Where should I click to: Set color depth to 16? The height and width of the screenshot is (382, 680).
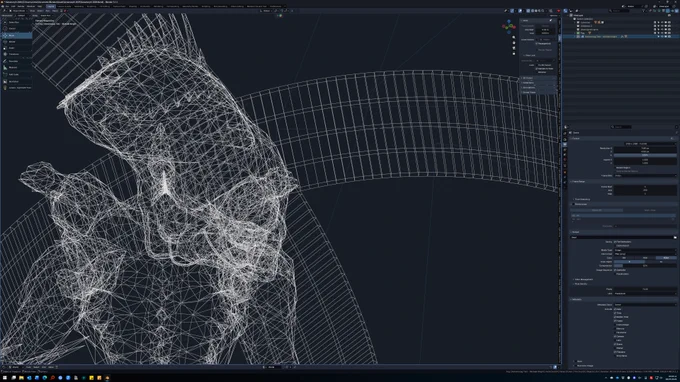pyautogui.click(x=661, y=262)
